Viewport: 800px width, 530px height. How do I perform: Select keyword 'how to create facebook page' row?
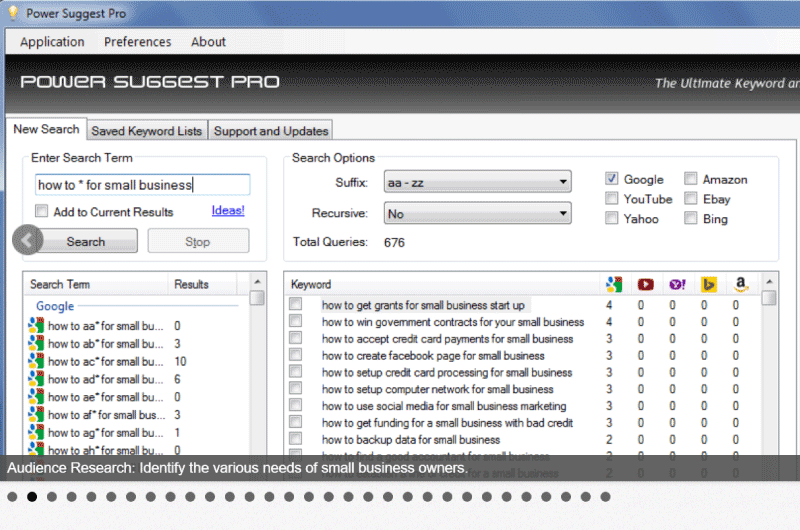pyautogui.click(x=433, y=356)
